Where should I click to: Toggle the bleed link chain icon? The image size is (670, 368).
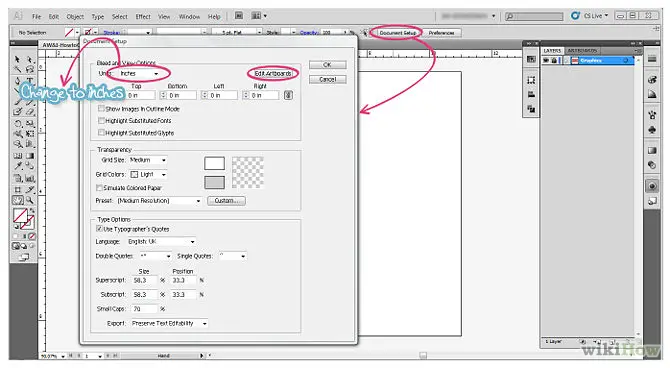click(288, 95)
